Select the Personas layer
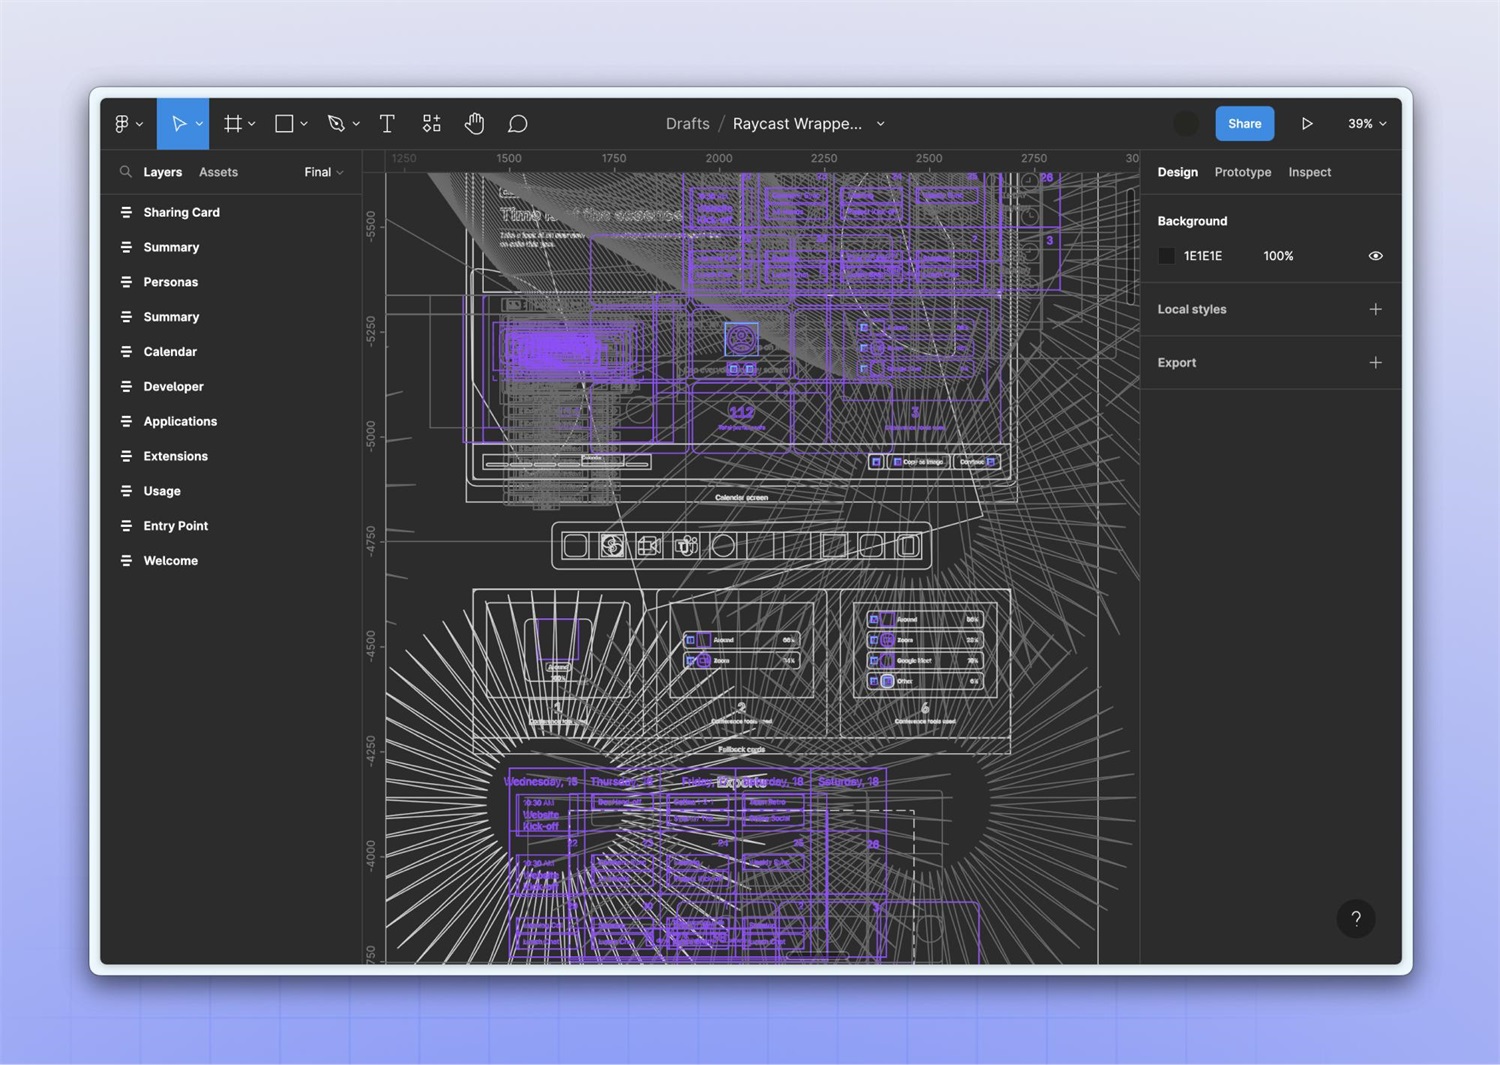Image resolution: width=1500 pixels, height=1065 pixels. point(231,282)
